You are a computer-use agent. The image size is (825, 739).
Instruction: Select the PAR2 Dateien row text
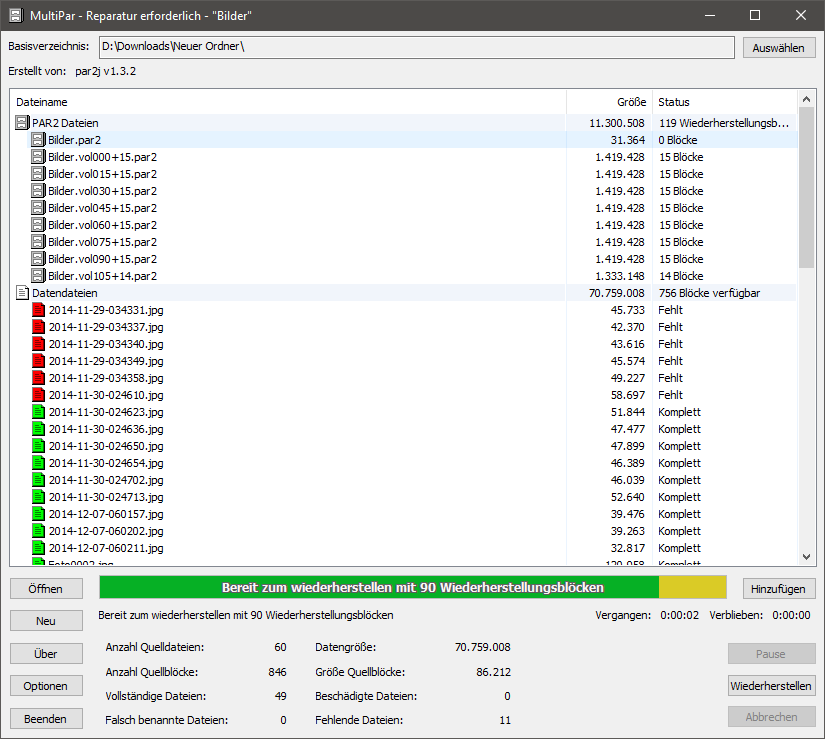coord(65,123)
